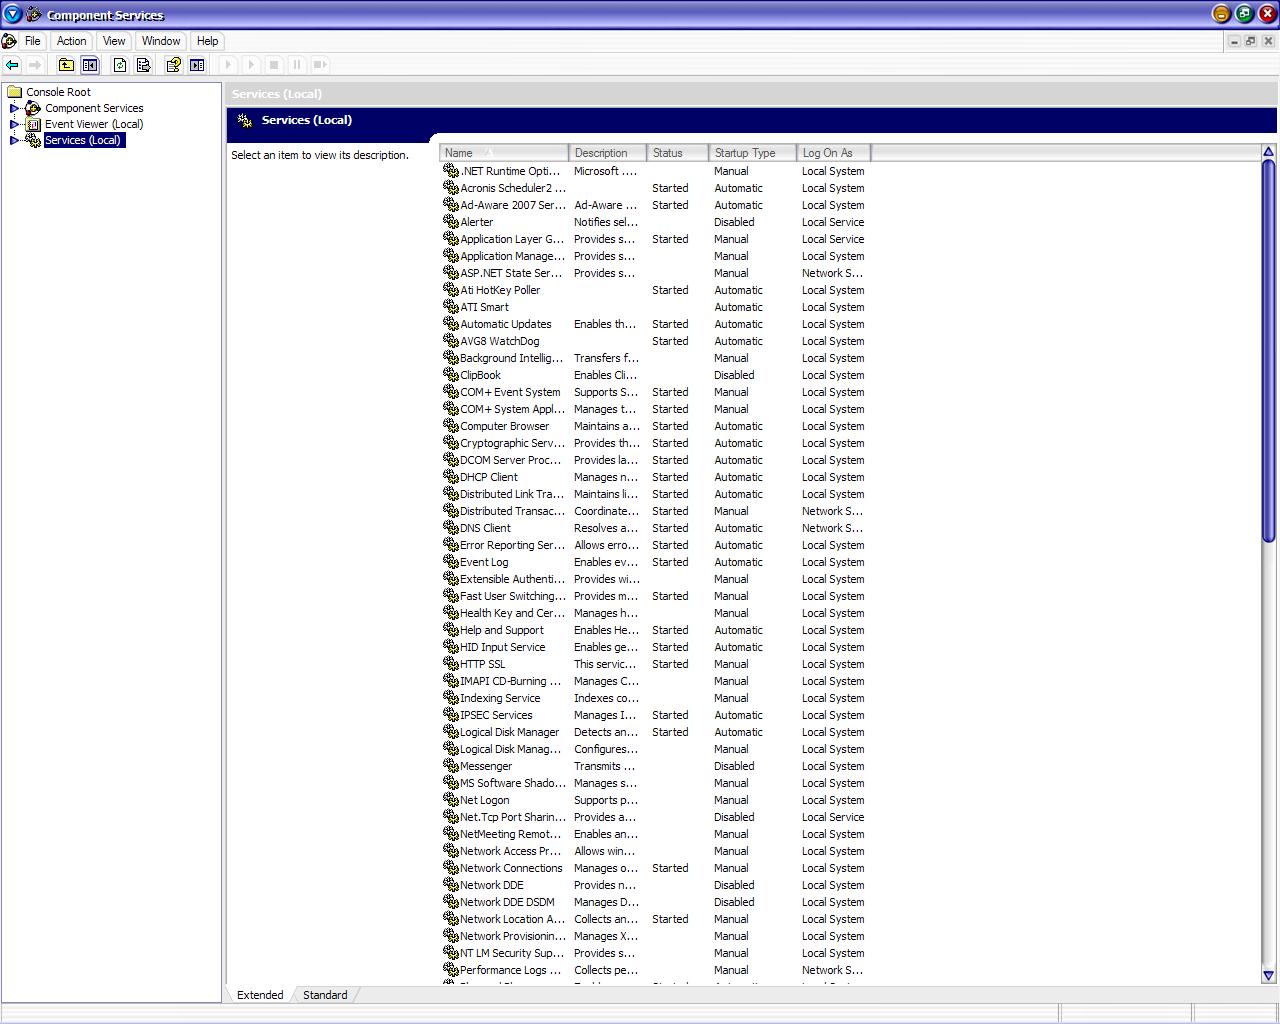Screen dimensions: 1280x1024
Task: Click the gear icon beside Alerter service
Action: point(450,222)
